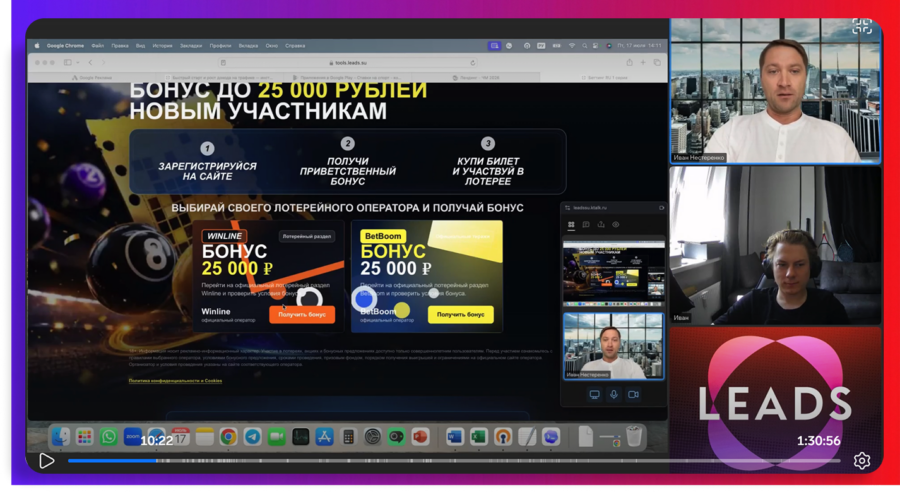Open Calculator from the Dock
900x492 pixels.
pyautogui.click(x=348, y=437)
